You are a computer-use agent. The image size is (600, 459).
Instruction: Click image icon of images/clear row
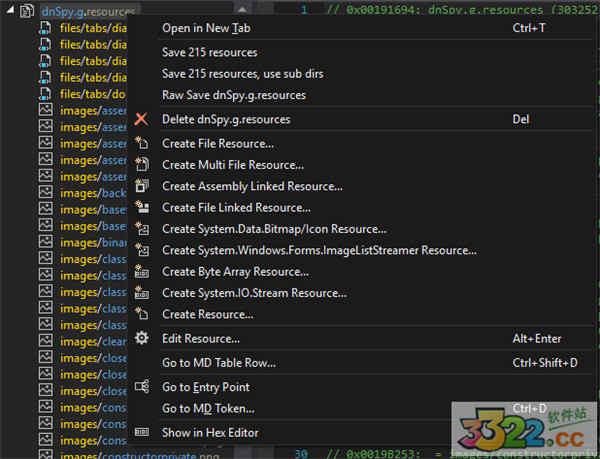point(46,341)
